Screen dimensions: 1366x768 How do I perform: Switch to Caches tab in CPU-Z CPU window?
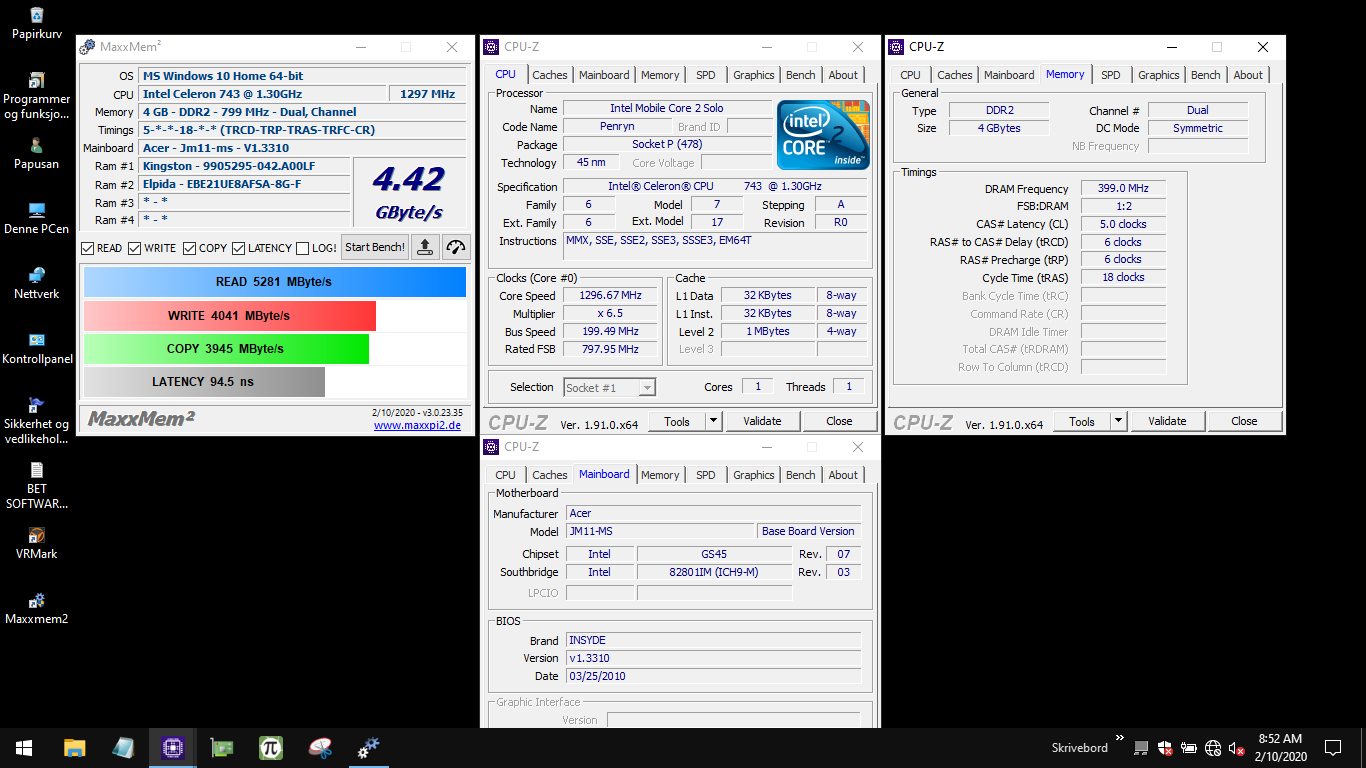tap(550, 75)
